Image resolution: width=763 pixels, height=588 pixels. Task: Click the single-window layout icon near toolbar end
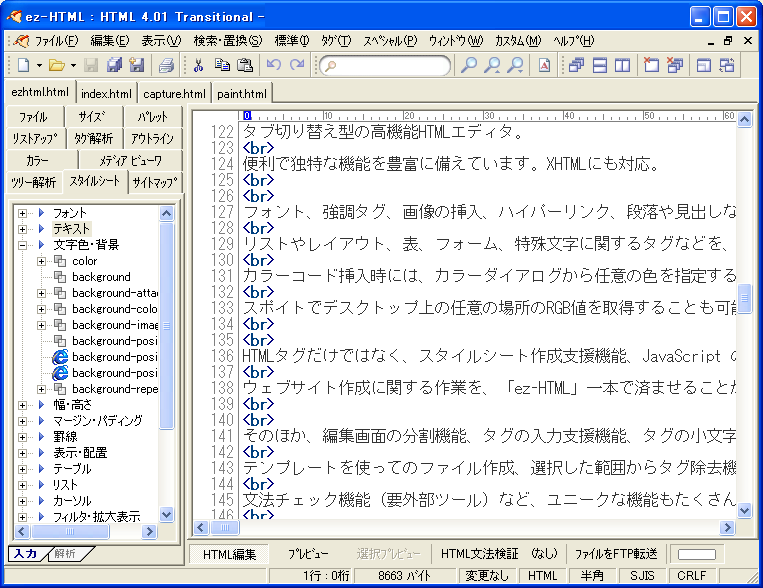click(704, 65)
